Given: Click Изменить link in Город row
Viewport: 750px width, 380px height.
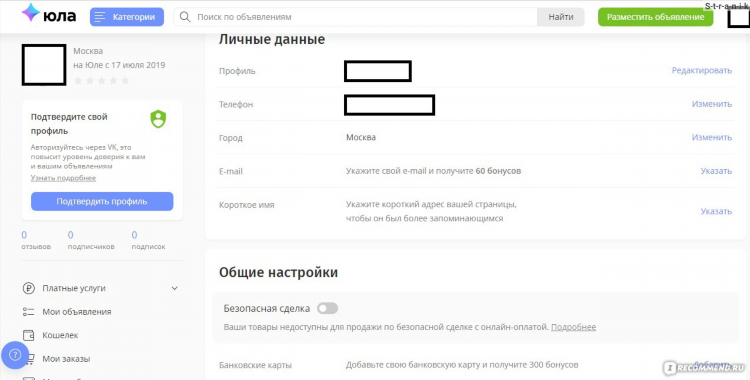Looking at the screenshot, I should click(x=712, y=137).
